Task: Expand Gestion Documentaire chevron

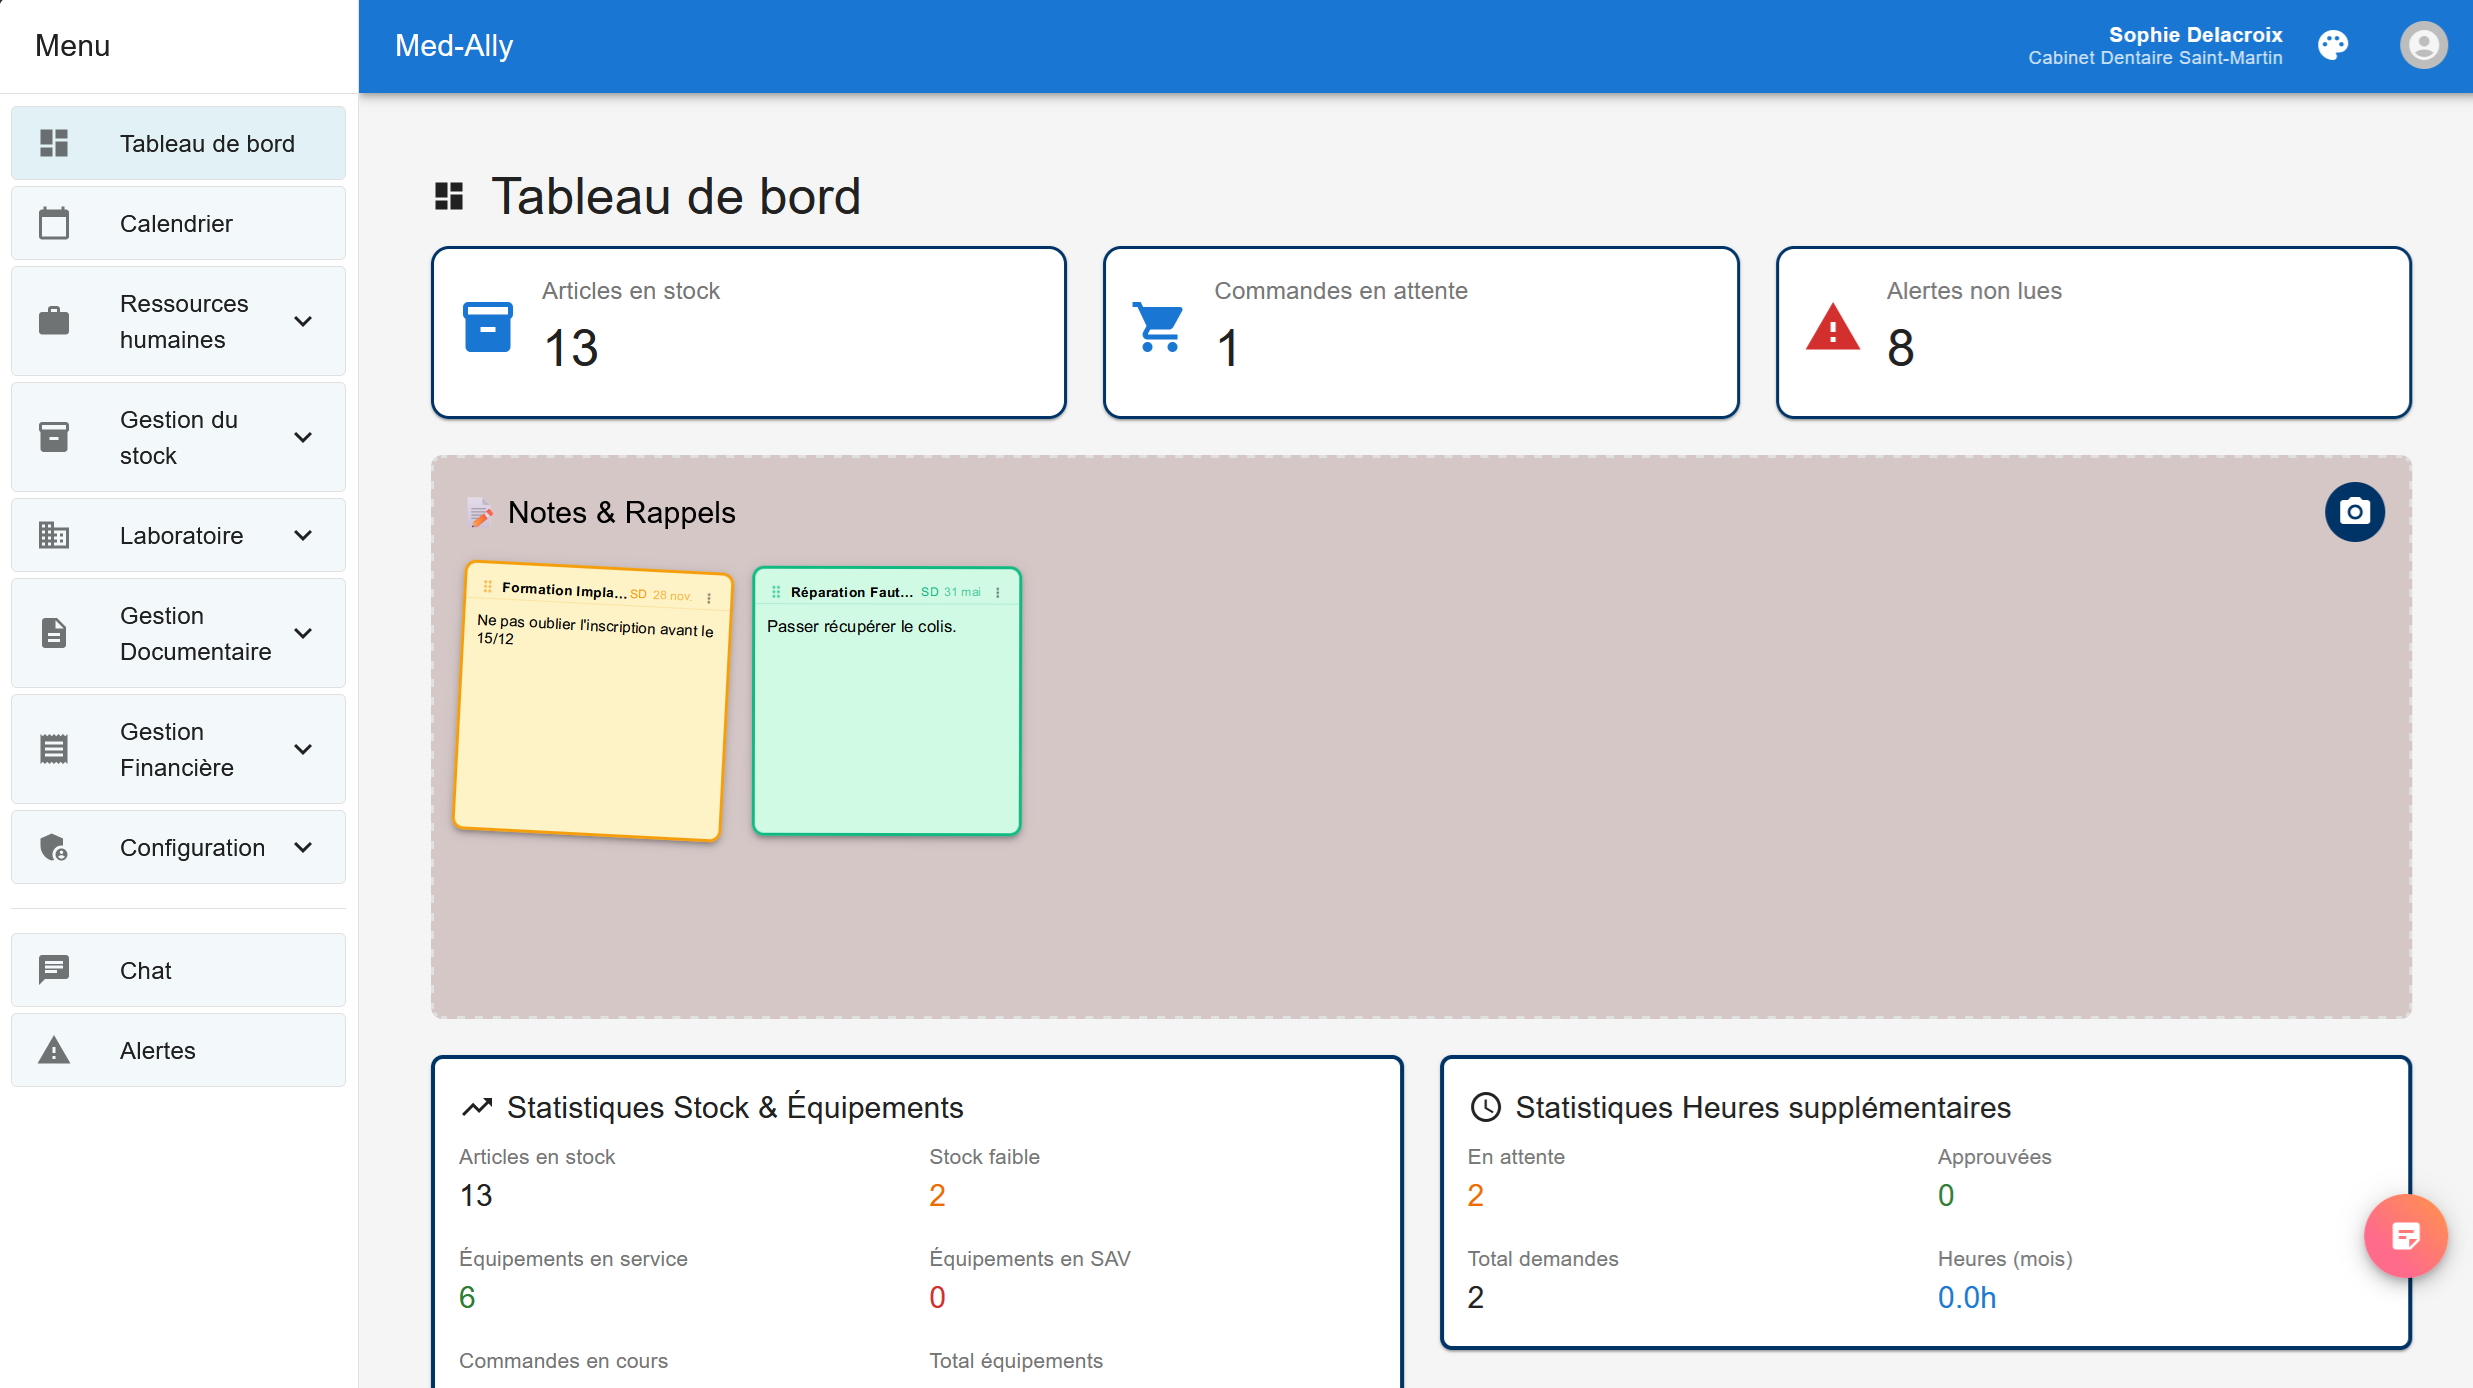Action: point(303,633)
